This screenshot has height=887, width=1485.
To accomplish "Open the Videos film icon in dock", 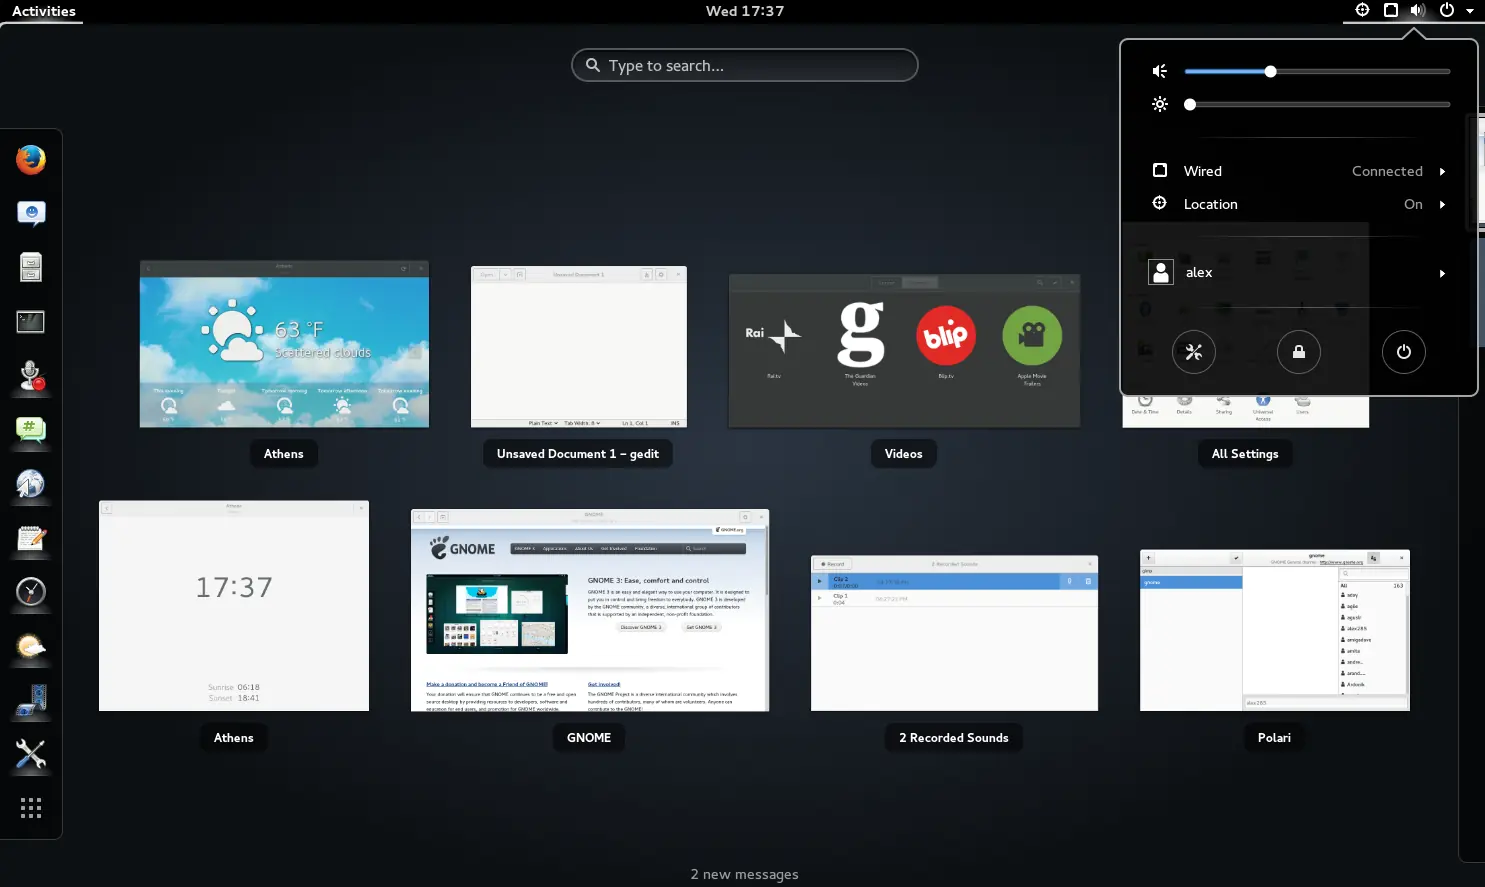I will tap(31, 700).
